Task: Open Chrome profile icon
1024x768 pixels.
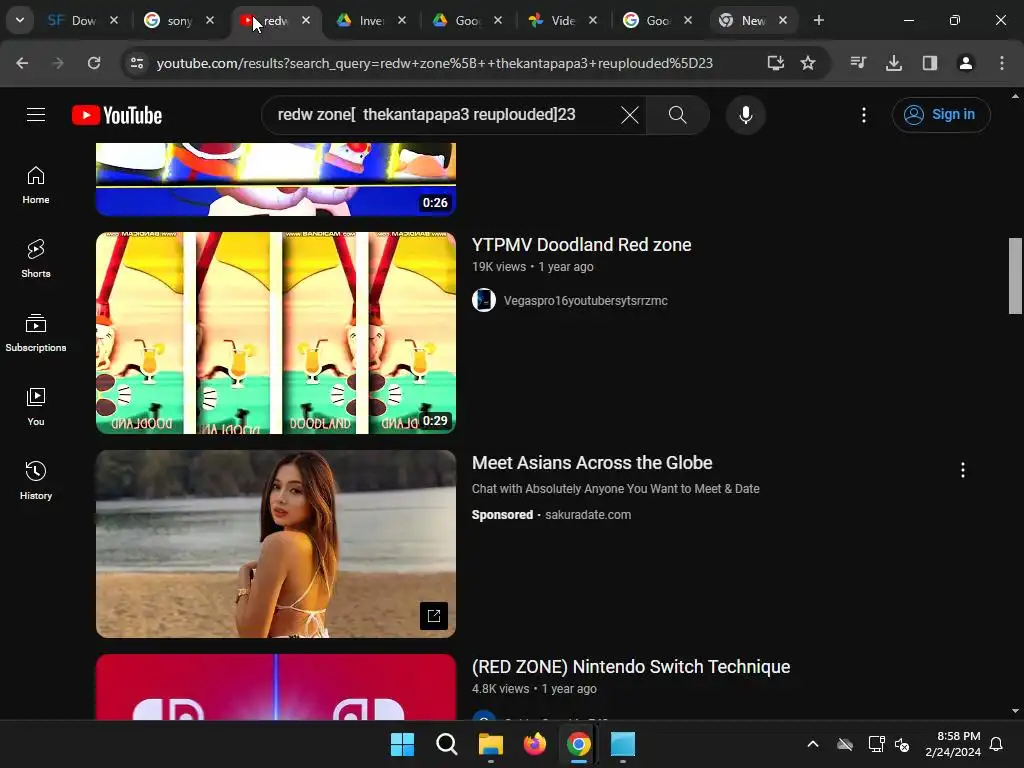Action: [x=966, y=63]
